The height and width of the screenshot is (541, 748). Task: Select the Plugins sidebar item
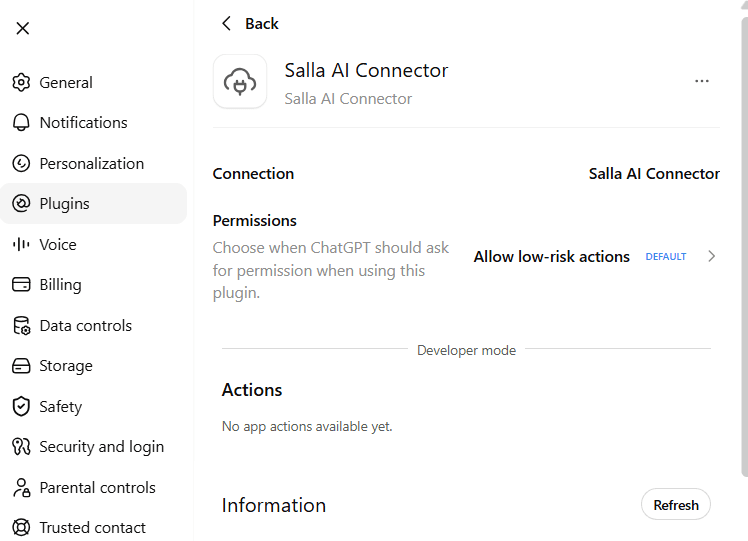(94, 204)
